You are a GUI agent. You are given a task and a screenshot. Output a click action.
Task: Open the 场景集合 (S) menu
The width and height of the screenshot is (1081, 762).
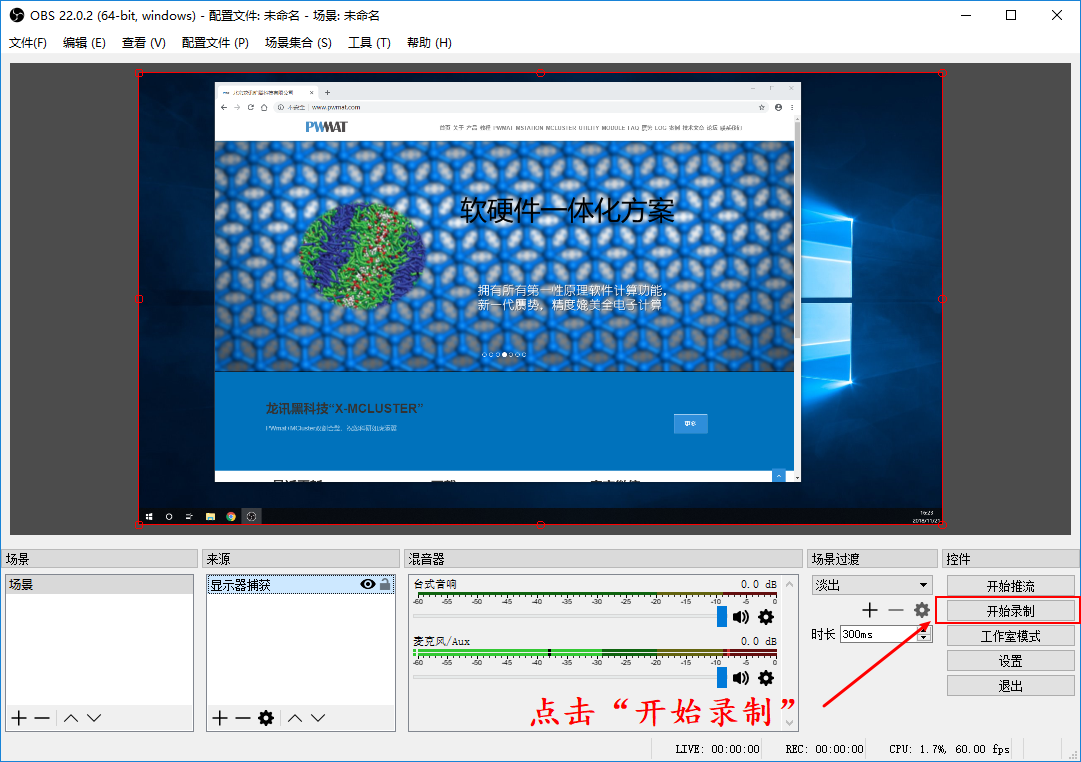point(299,43)
